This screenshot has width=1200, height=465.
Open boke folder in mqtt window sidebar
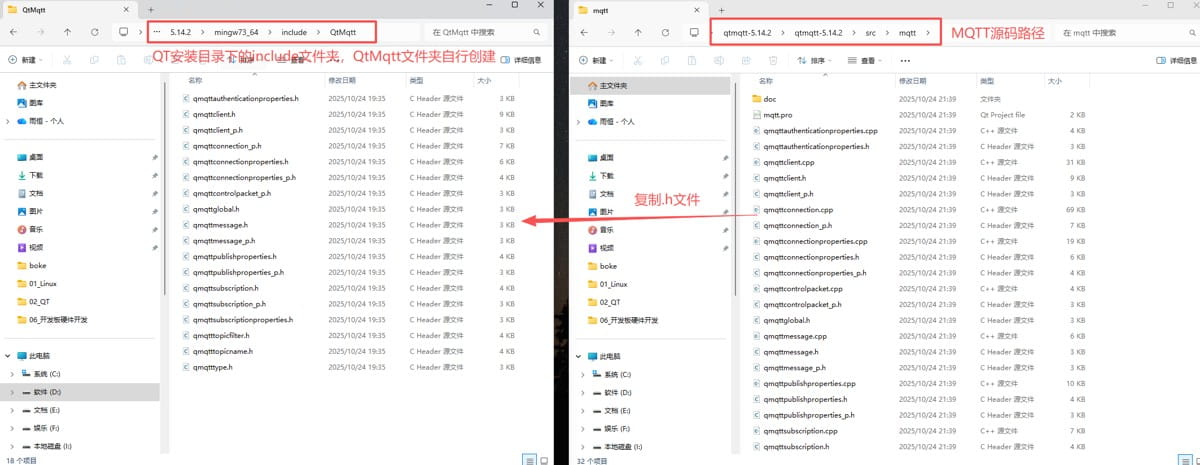click(602, 266)
